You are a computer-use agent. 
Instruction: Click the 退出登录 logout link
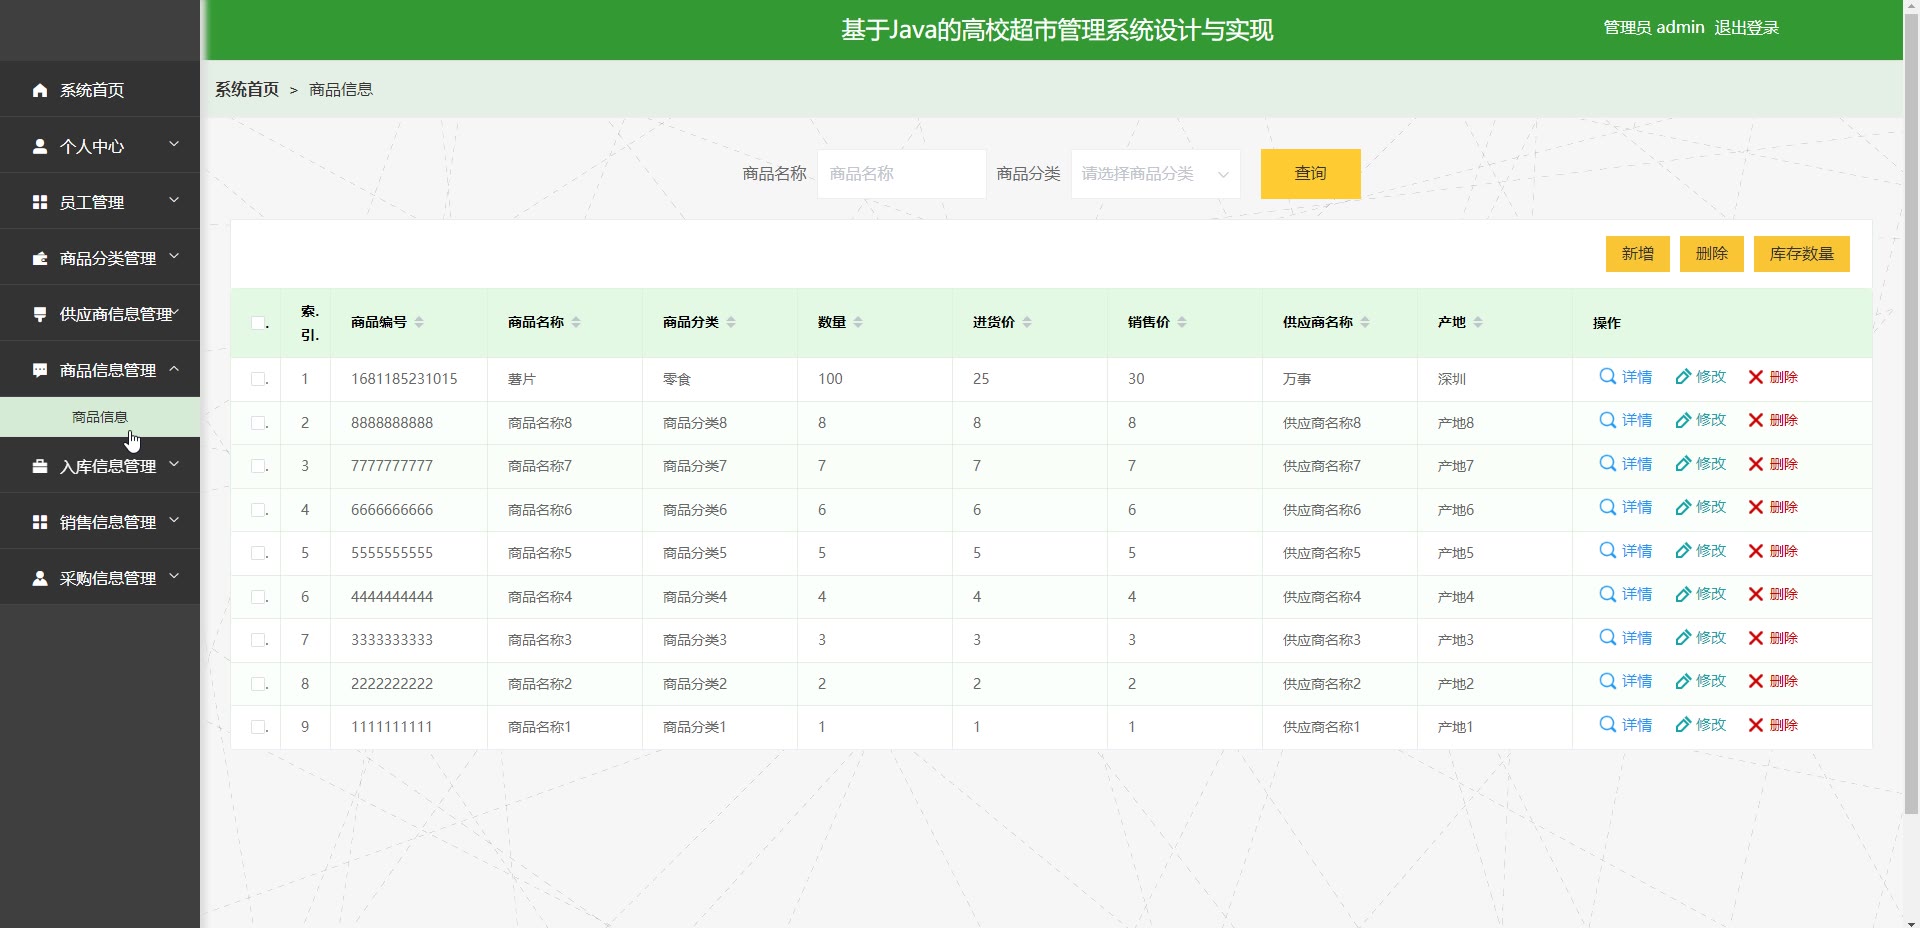[1746, 28]
